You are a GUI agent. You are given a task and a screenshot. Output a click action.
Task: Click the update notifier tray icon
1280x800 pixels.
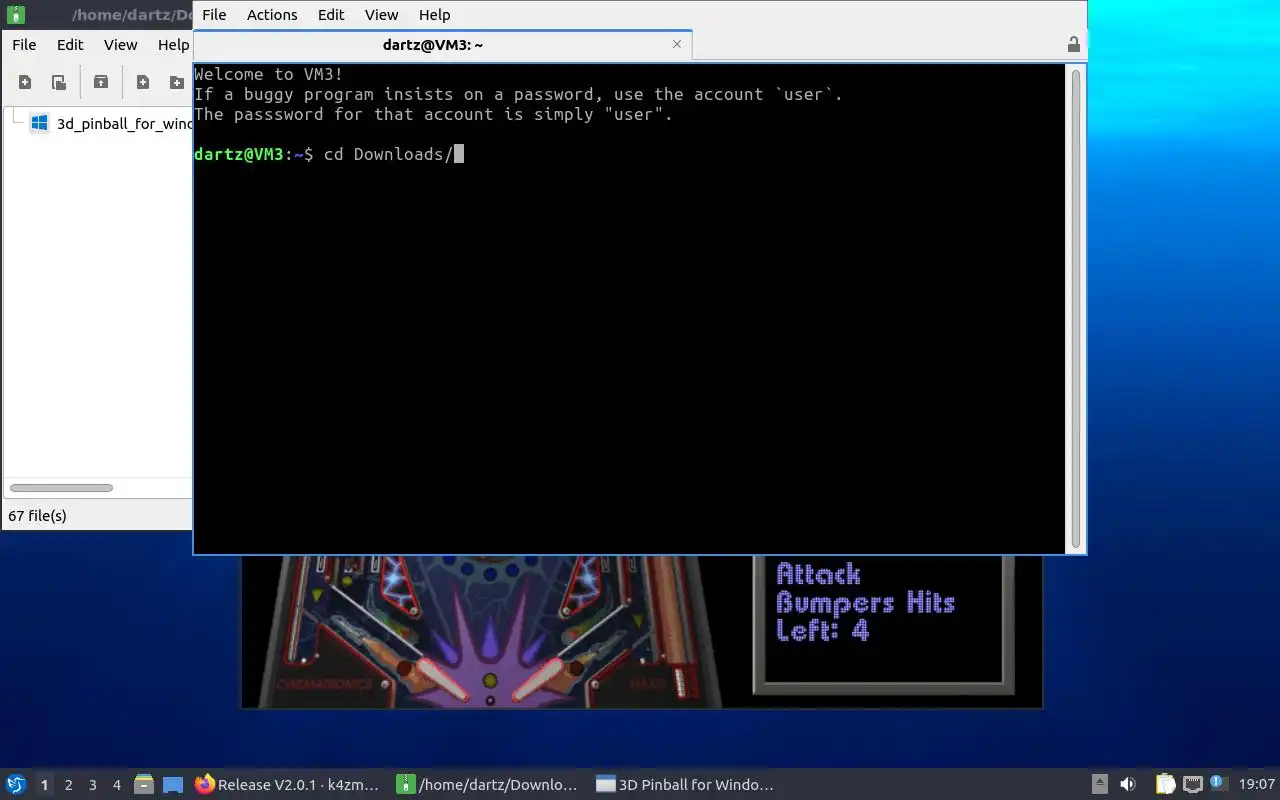(x=1218, y=784)
